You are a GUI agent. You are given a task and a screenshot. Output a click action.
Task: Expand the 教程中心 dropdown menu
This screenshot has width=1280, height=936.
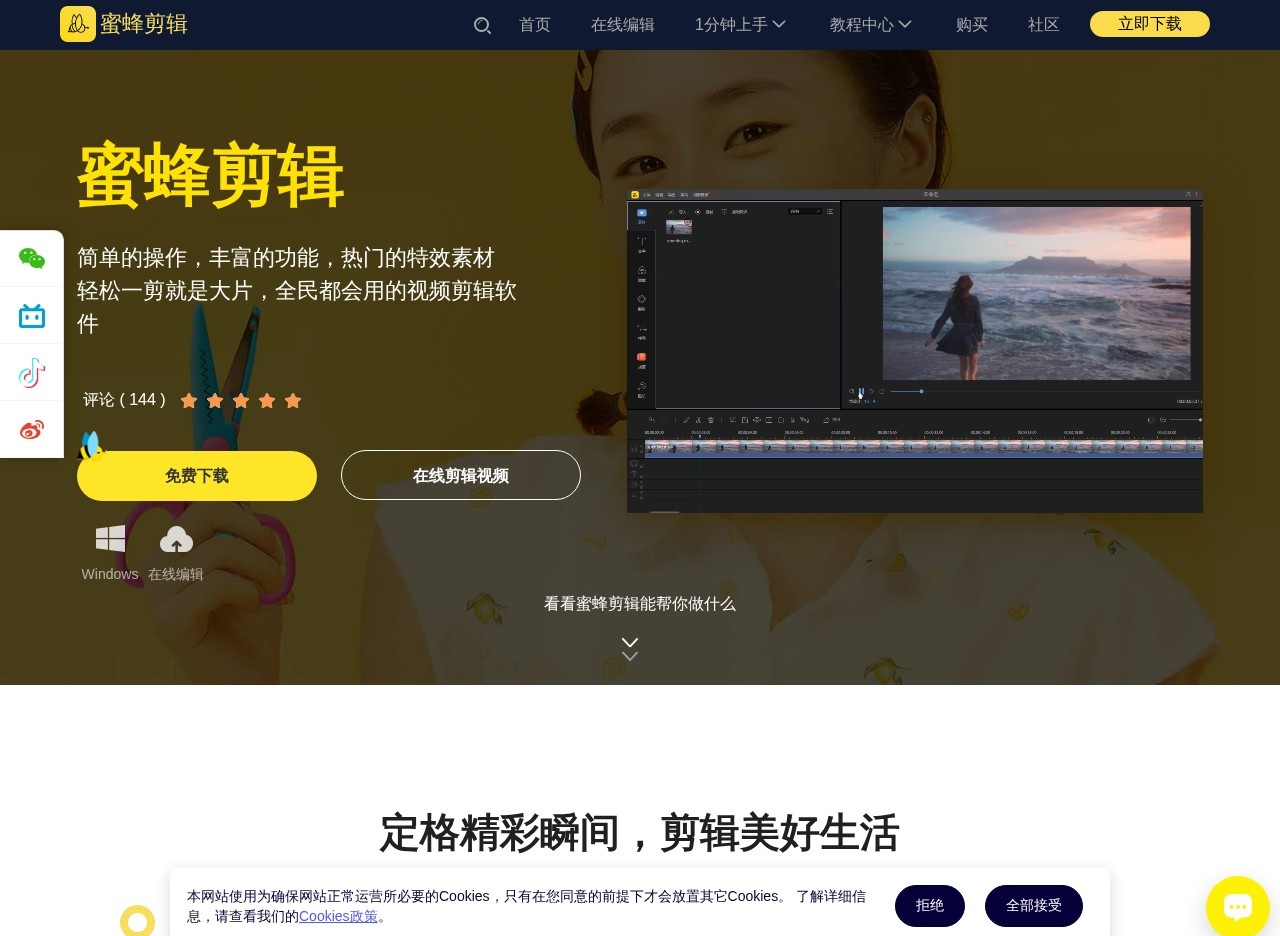pyautogui.click(x=870, y=25)
